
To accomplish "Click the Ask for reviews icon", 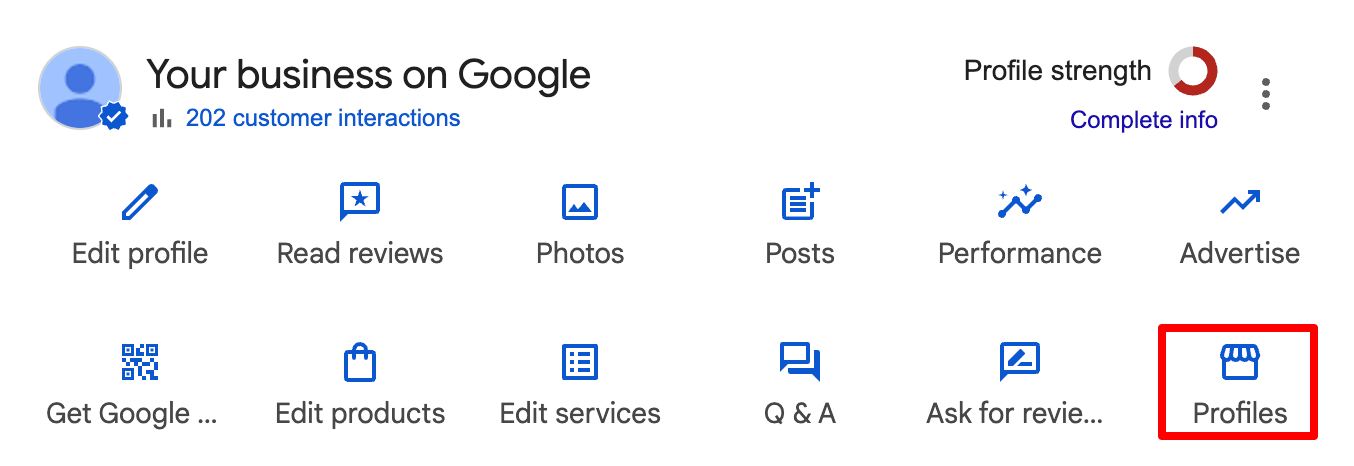I will pos(1019,362).
